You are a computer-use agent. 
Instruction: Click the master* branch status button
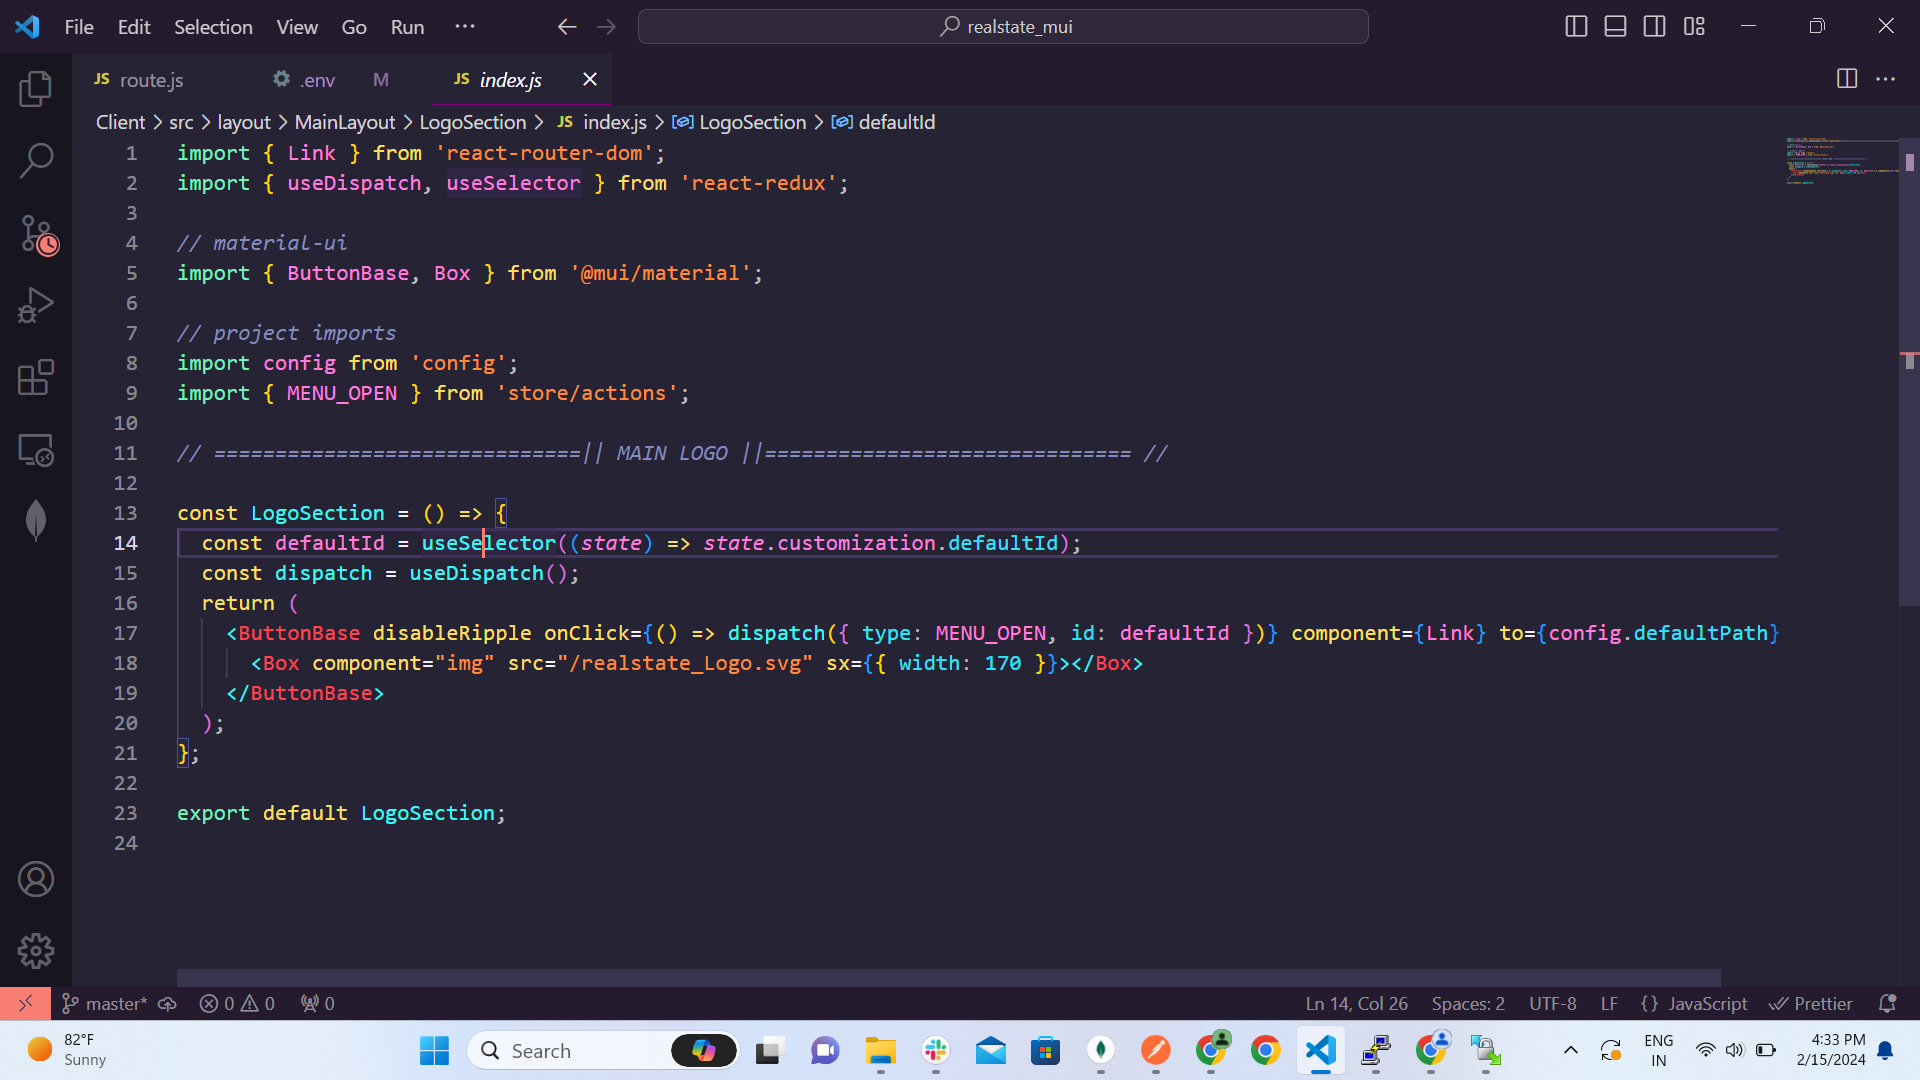click(x=105, y=1003)
